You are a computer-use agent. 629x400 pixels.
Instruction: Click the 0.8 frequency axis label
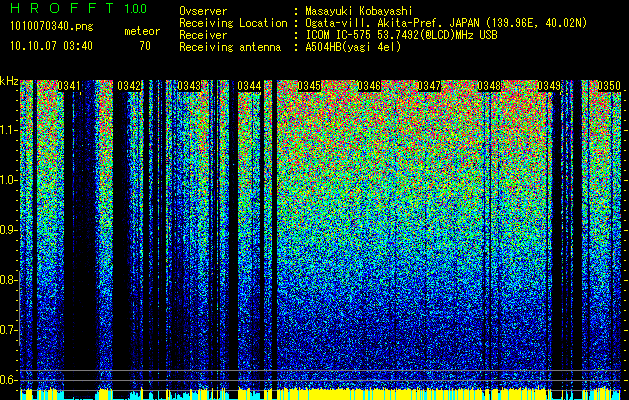pos(9,280)
